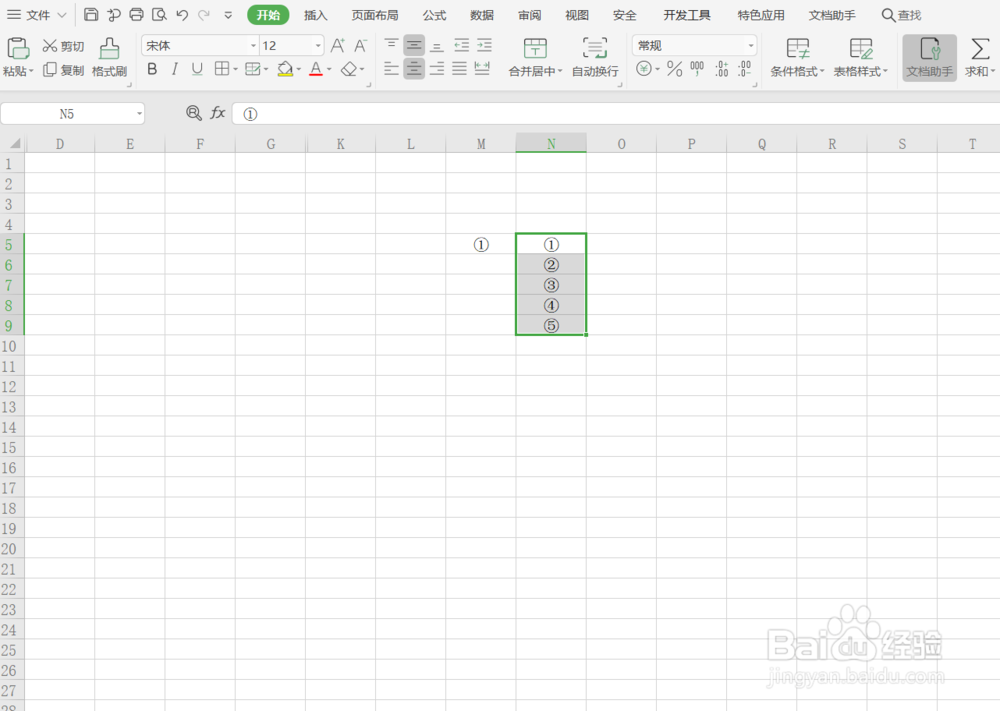Screen dimensions: 1000x711
Task: Click the Undo arrow icon
Action: [x=182, y=14]
